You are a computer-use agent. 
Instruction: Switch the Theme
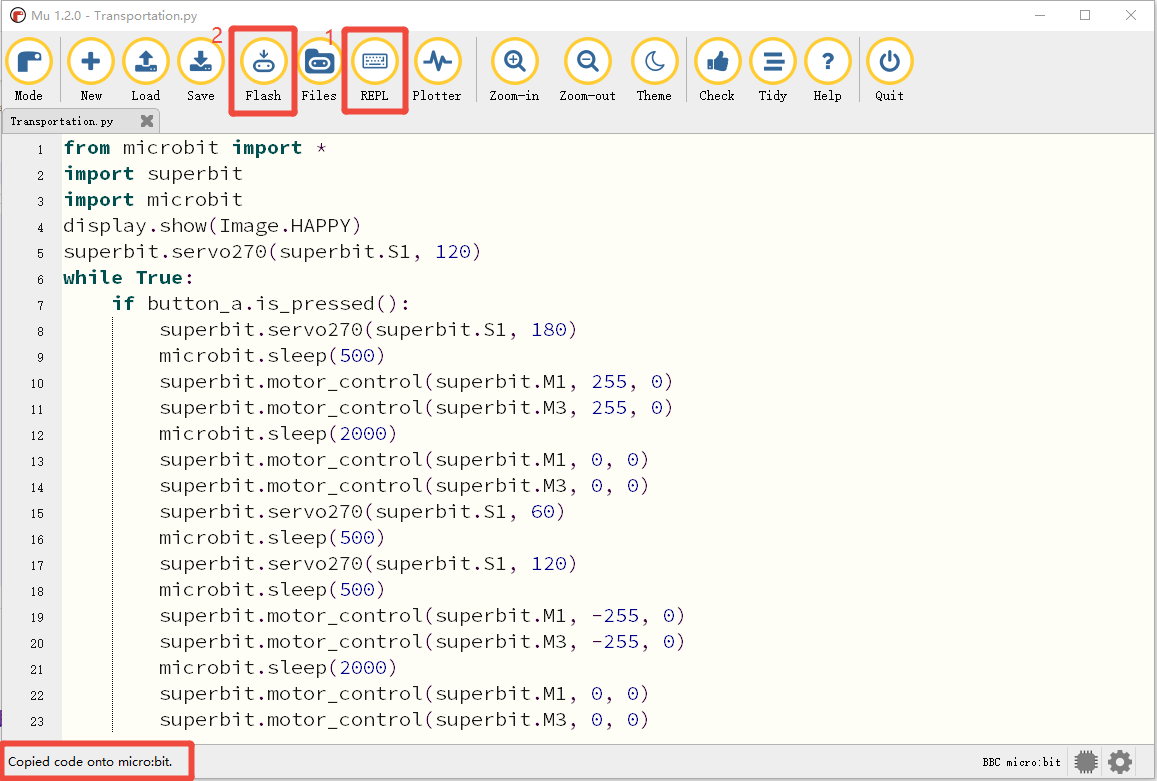pyautogui.click(x=655, y=70)
